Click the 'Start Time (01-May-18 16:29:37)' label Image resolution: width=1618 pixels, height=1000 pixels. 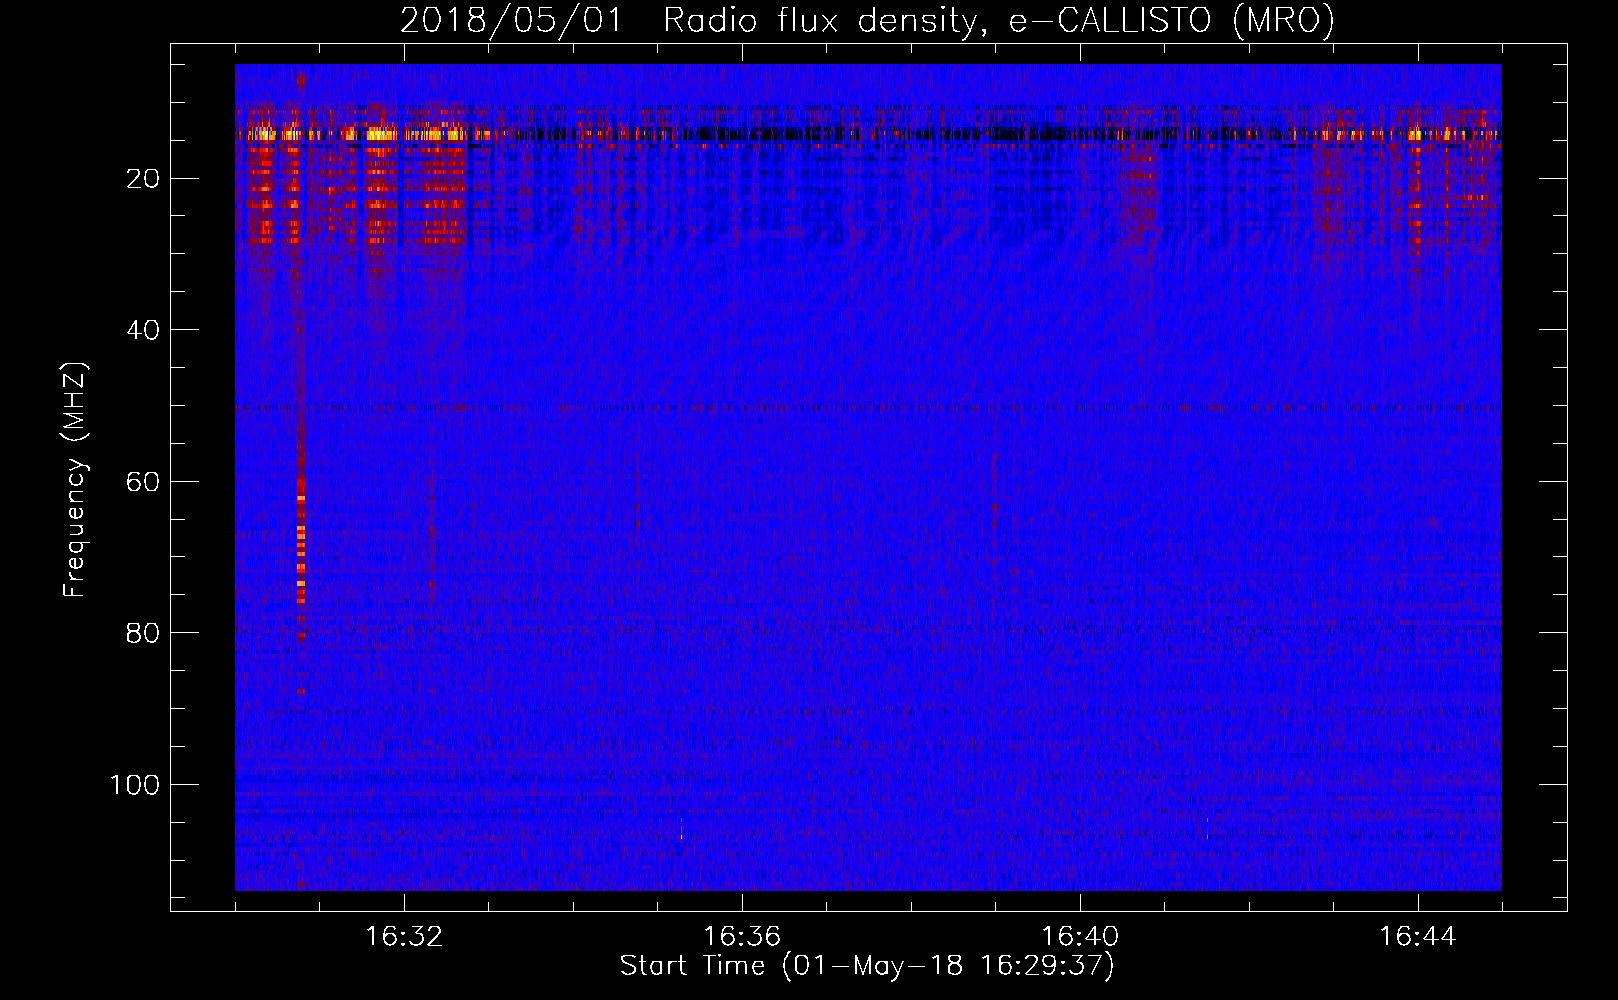867,966
